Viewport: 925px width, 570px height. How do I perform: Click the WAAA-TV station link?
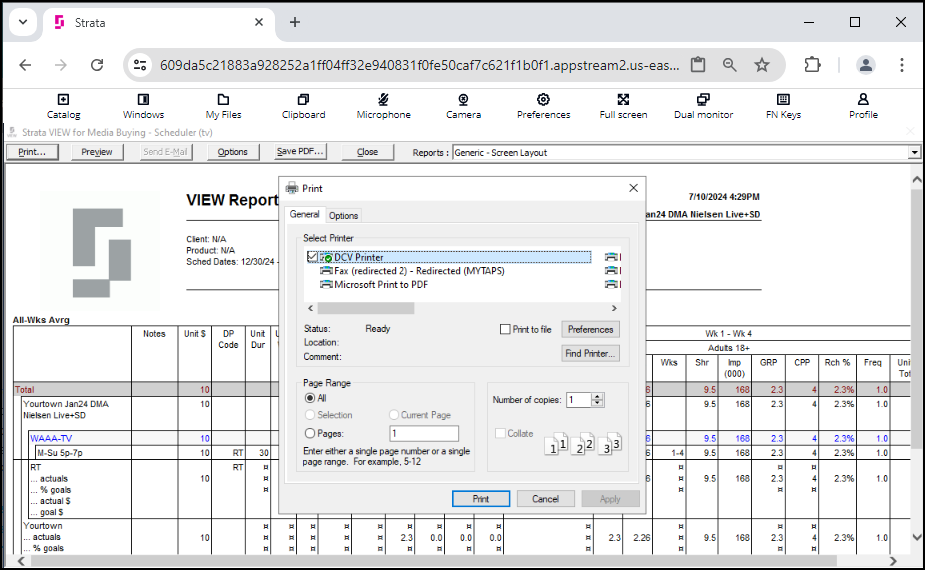(x=51, y=438)
